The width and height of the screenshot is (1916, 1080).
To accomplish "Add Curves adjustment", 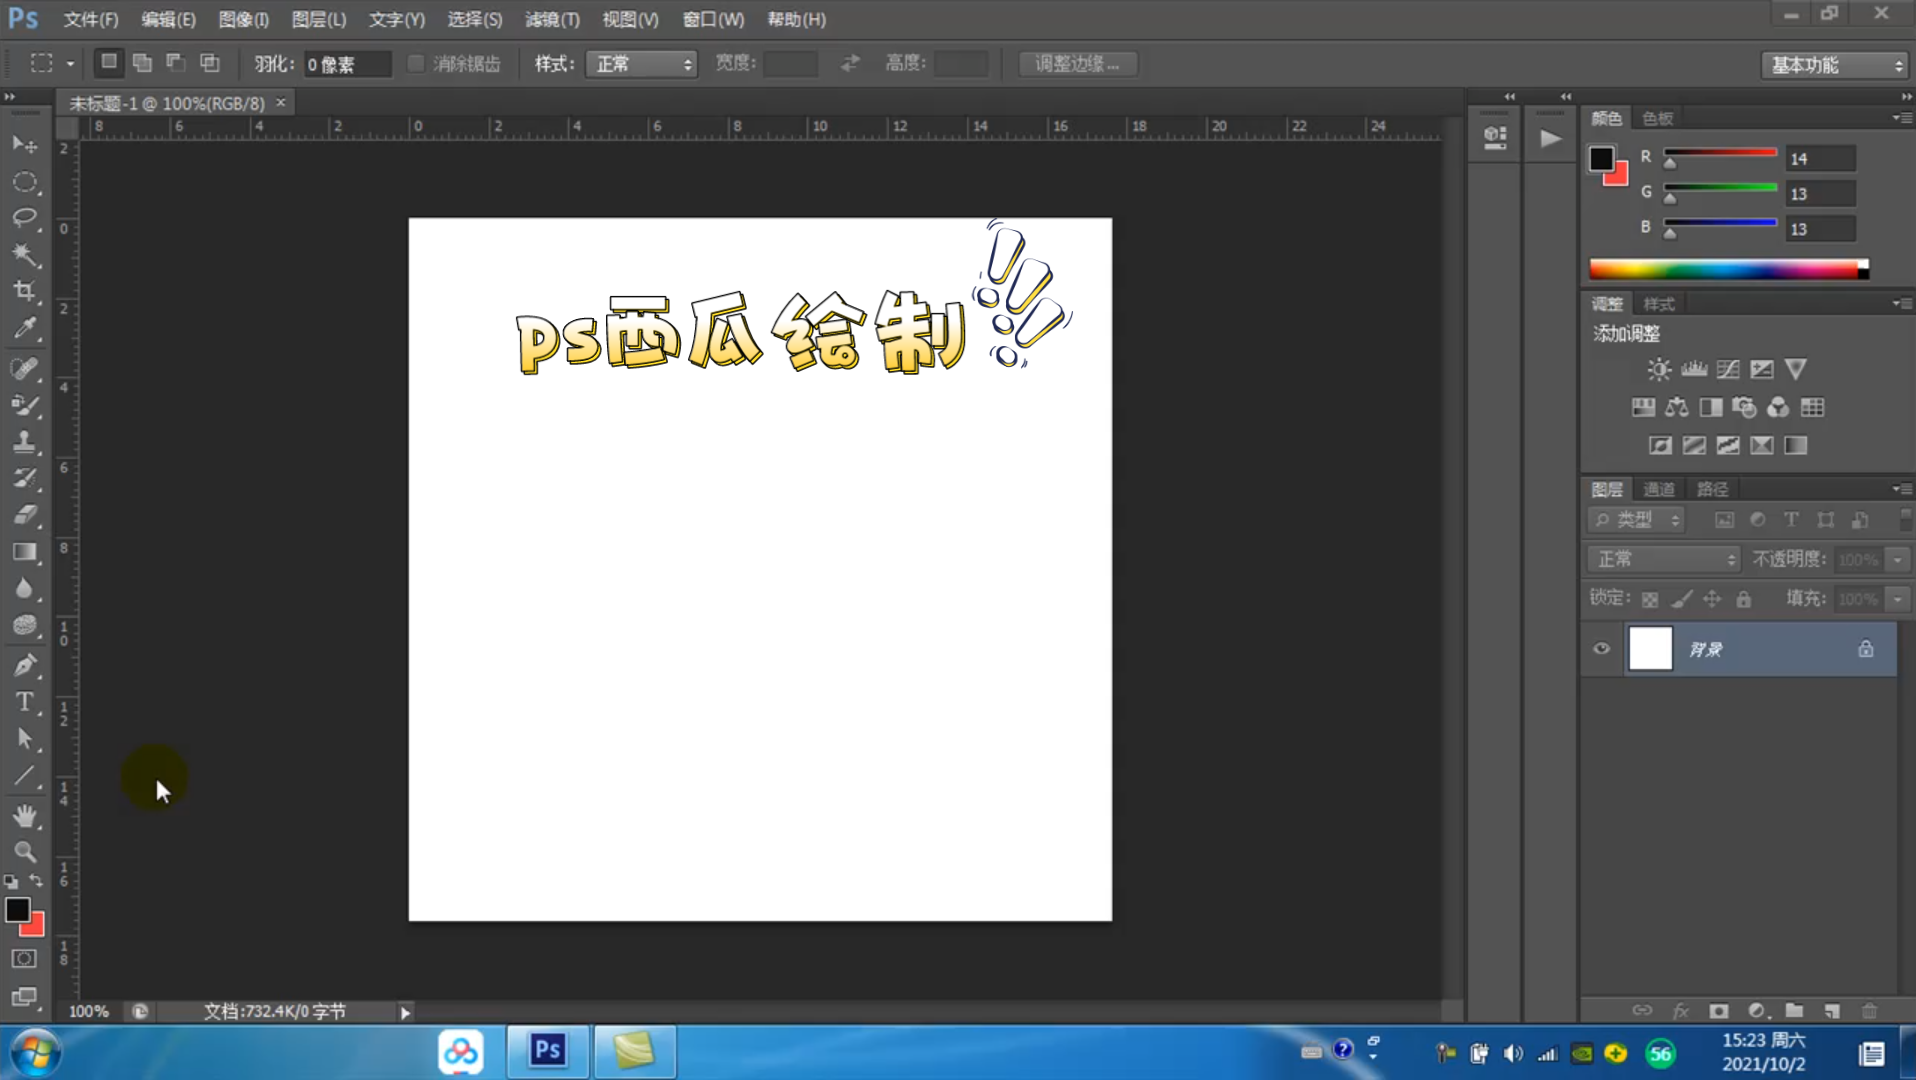I will tap(1728, 369).
